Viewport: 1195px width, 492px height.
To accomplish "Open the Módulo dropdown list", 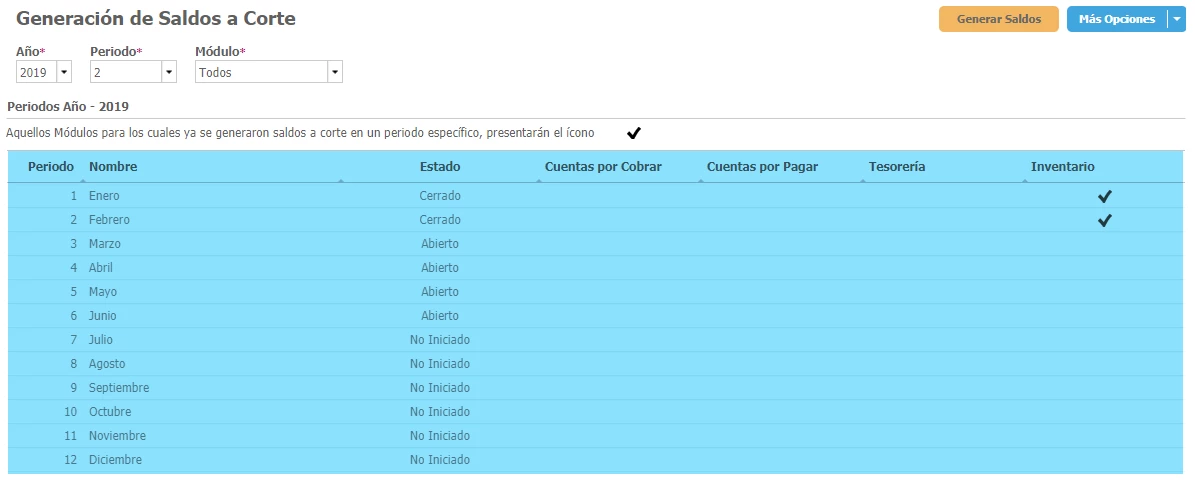I will click(x=334, y=72).
